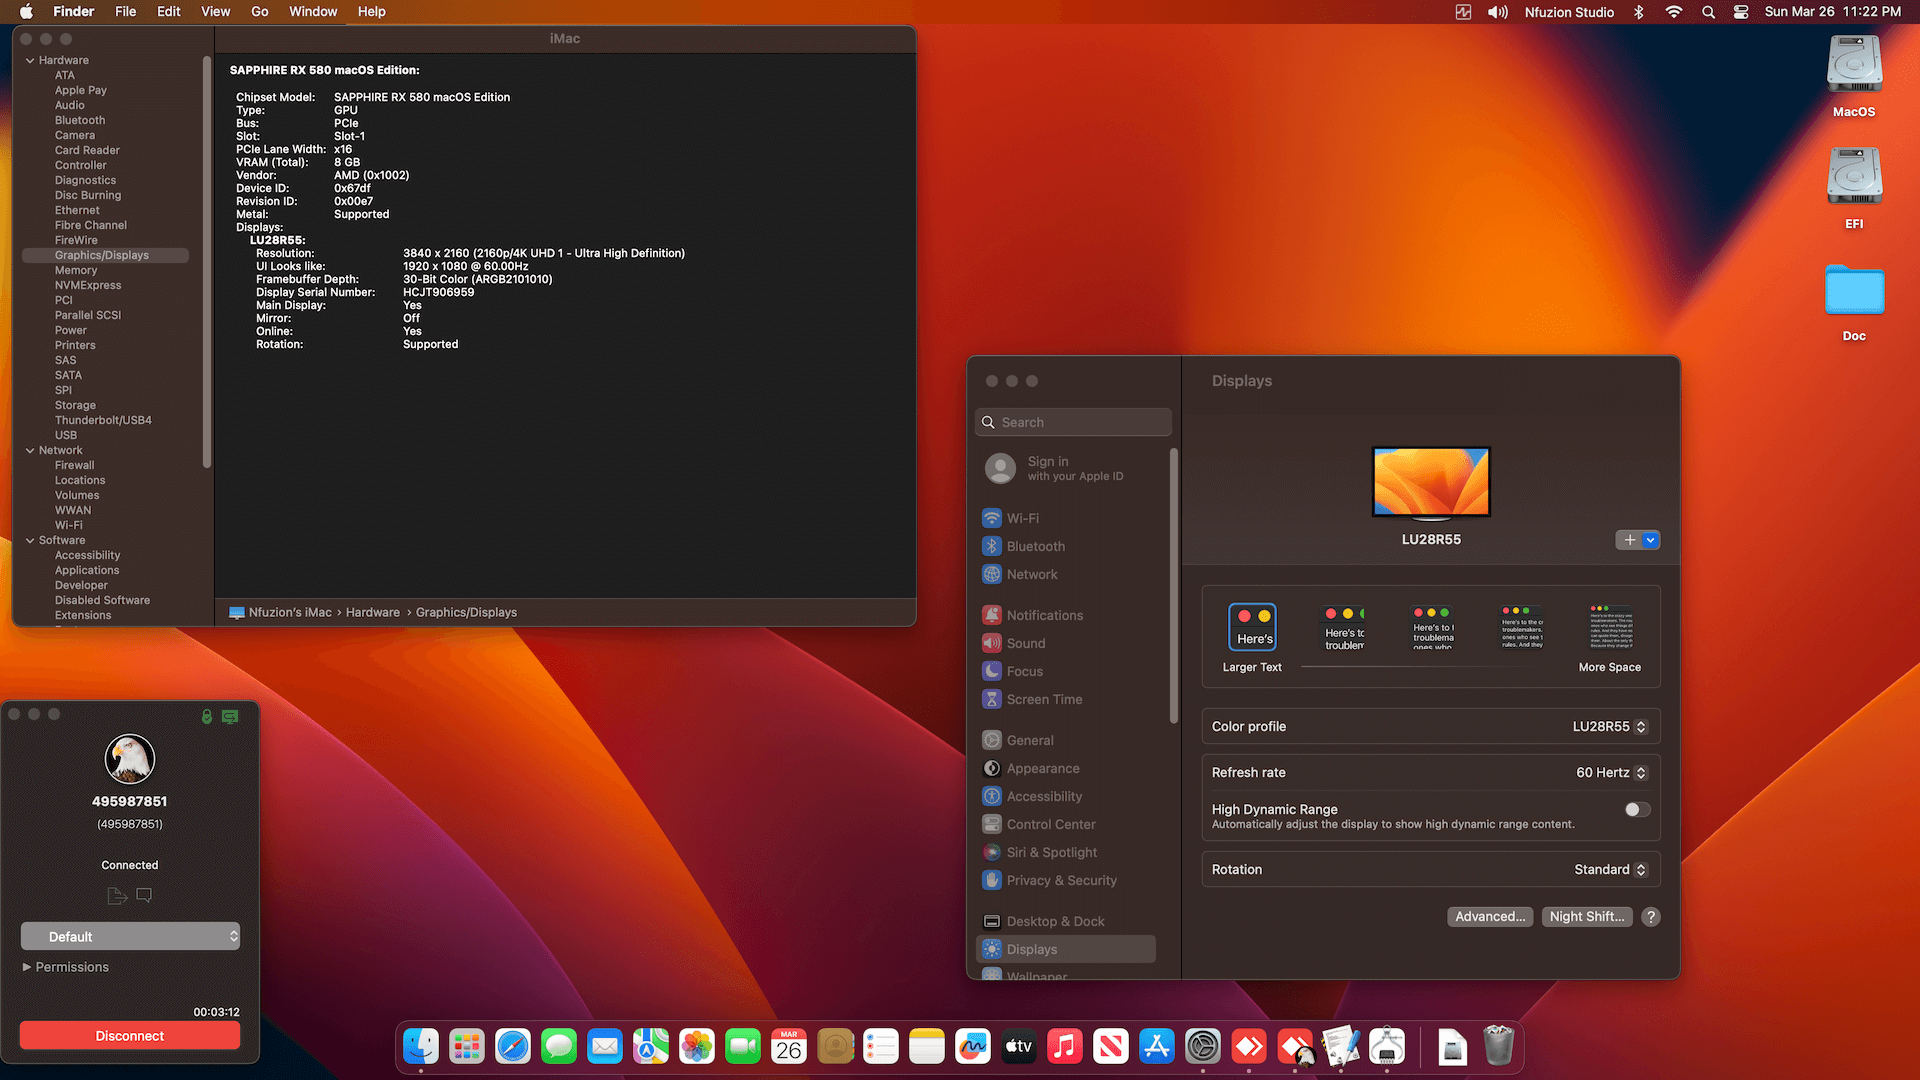Open the chat icon in AnyDesk window

coord(144,896)
